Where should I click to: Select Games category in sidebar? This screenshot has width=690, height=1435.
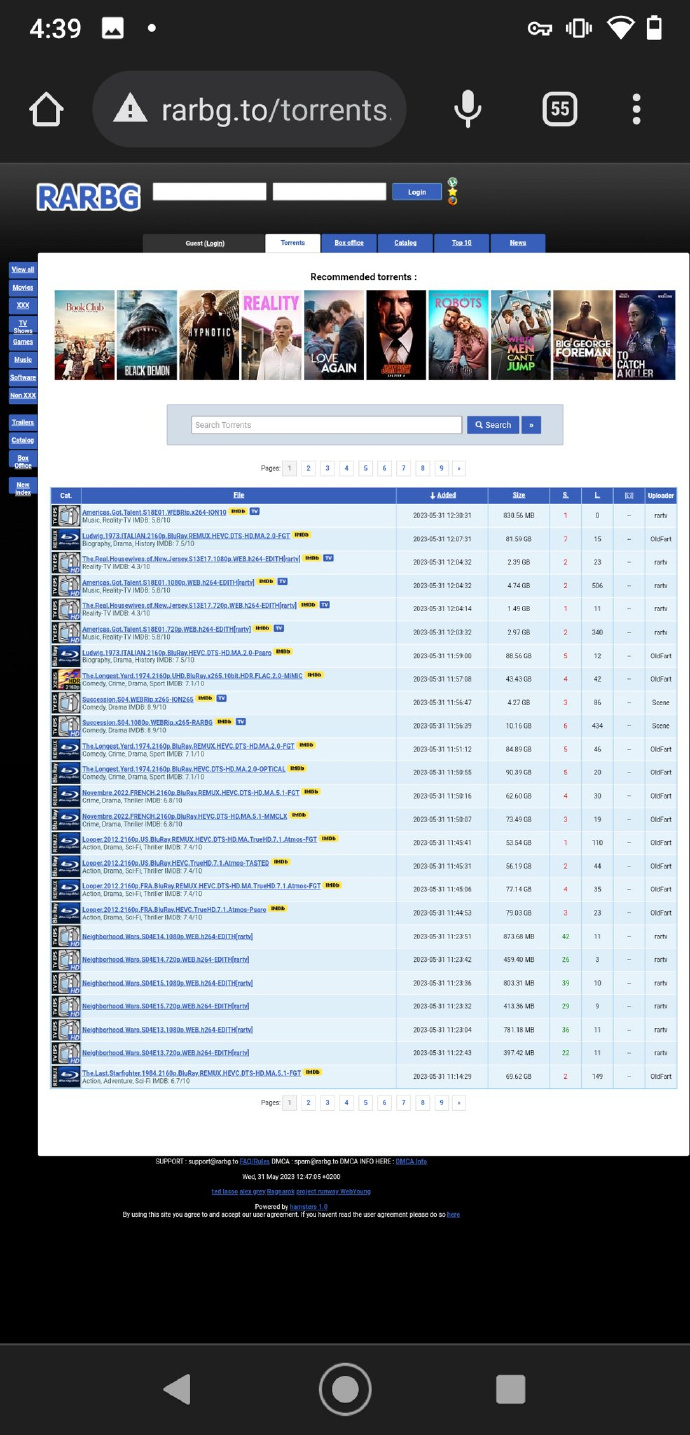coord(22,341)
